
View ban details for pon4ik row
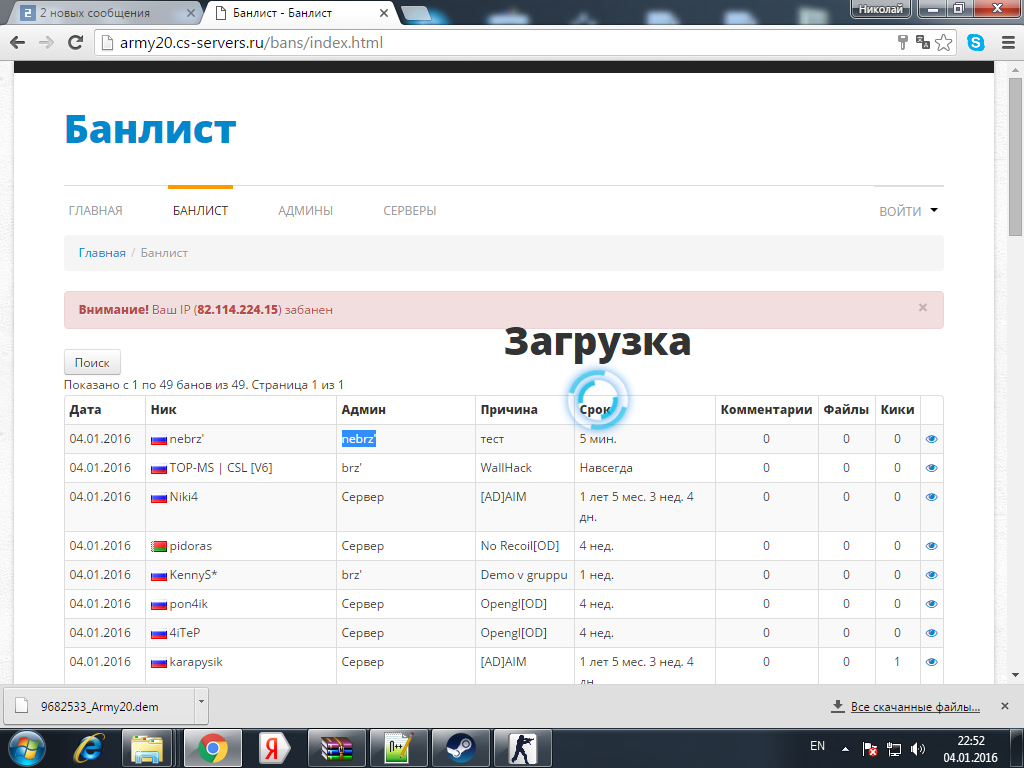[931, 604]
